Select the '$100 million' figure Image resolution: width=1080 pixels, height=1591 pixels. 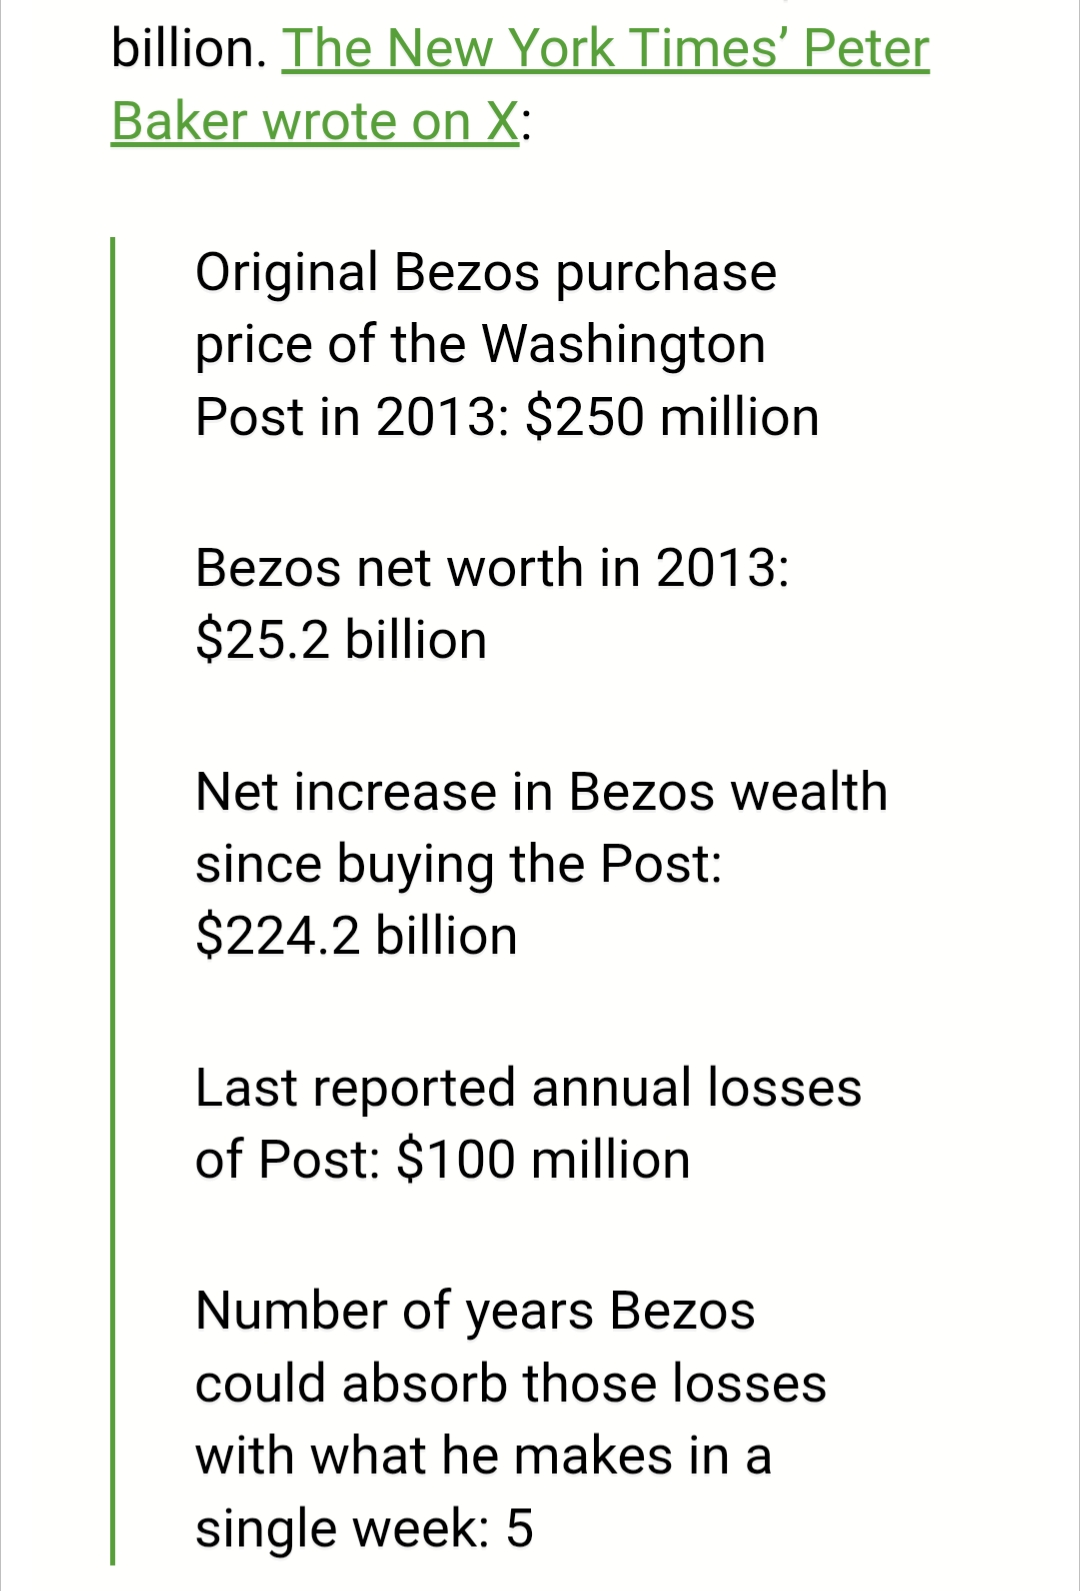point(543,1160)
